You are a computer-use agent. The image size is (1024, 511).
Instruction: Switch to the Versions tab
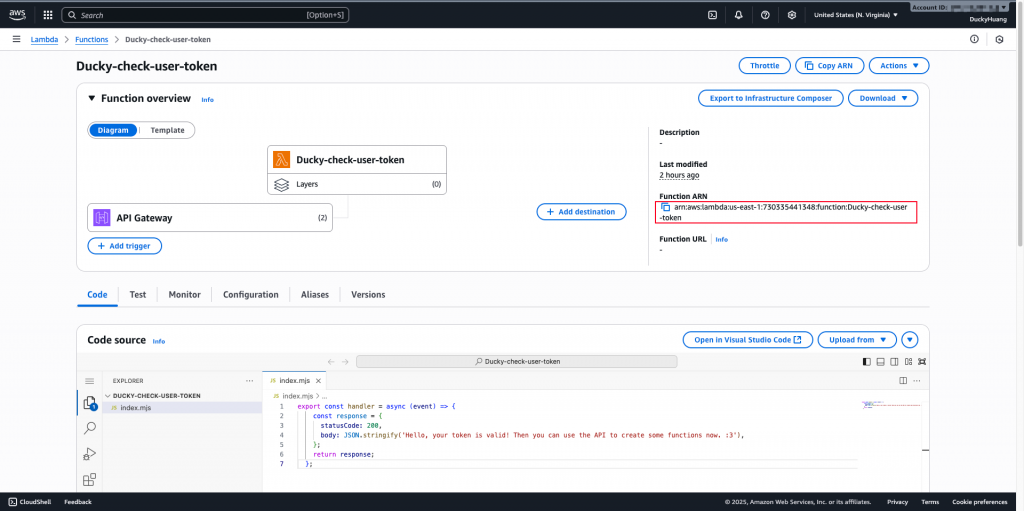click(x=368, y=295)
